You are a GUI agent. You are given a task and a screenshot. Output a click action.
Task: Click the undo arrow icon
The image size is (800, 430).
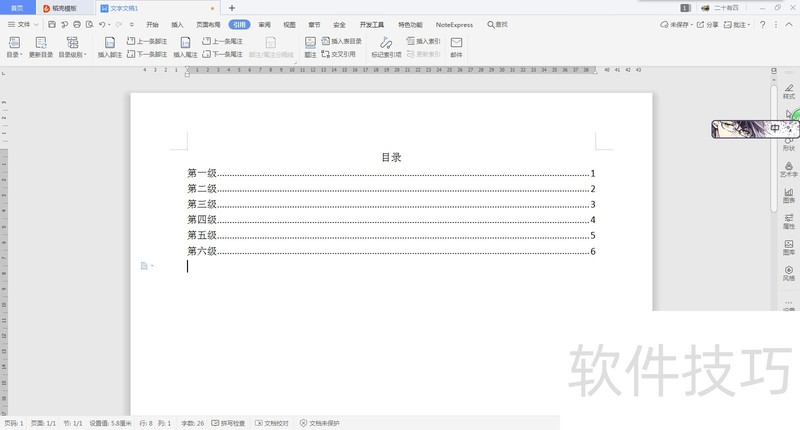click(x=102, y=24)
